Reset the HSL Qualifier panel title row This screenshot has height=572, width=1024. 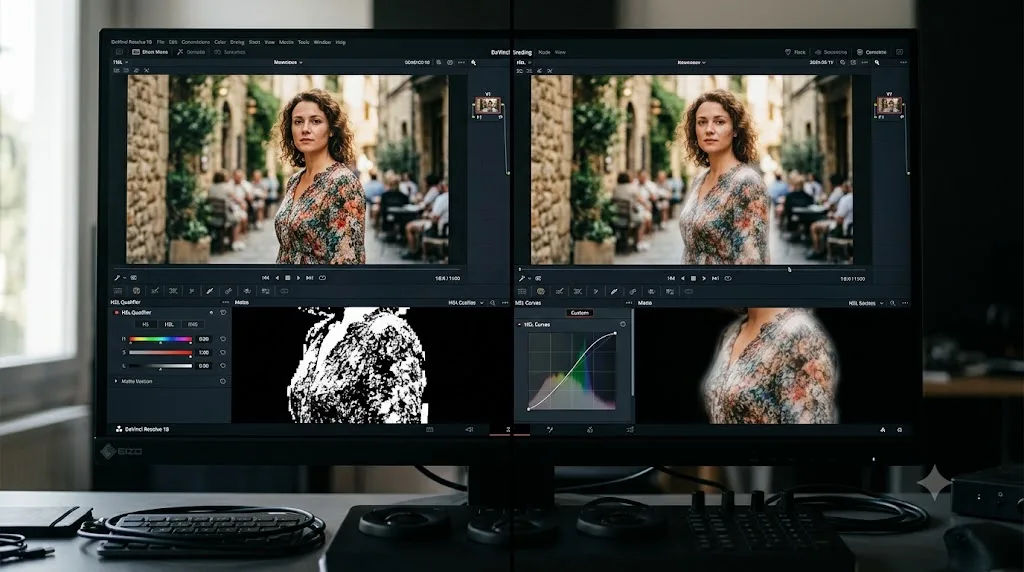pyautogui.click(x=223, y=313)
